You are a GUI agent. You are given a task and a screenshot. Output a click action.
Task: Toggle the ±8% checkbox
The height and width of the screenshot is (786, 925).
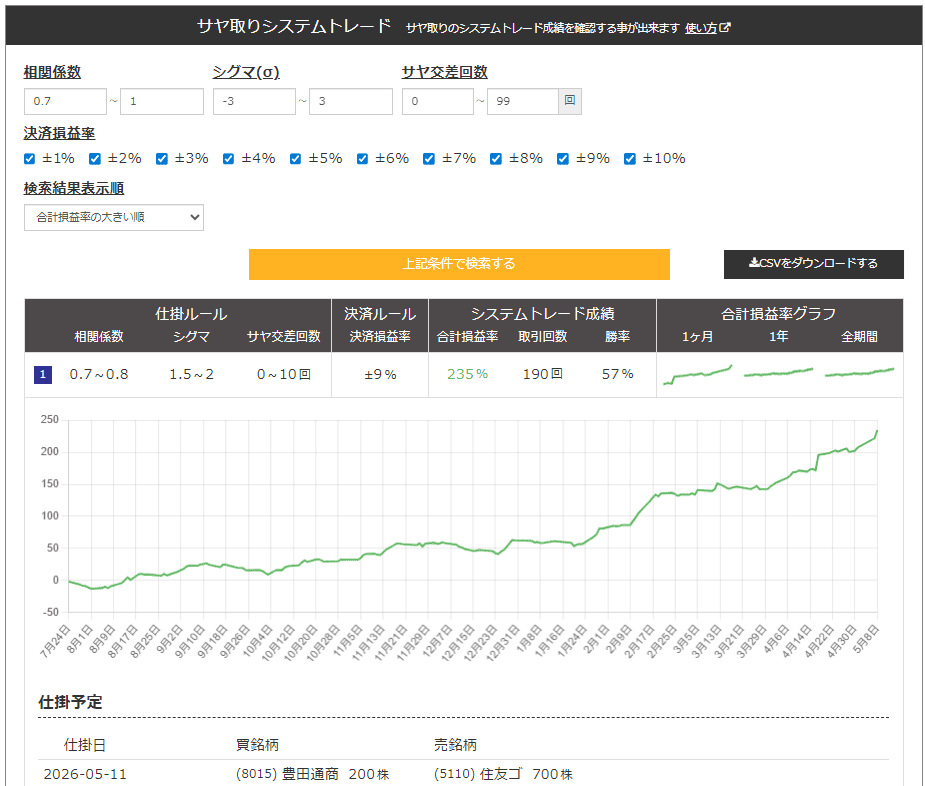pos(496,159)
